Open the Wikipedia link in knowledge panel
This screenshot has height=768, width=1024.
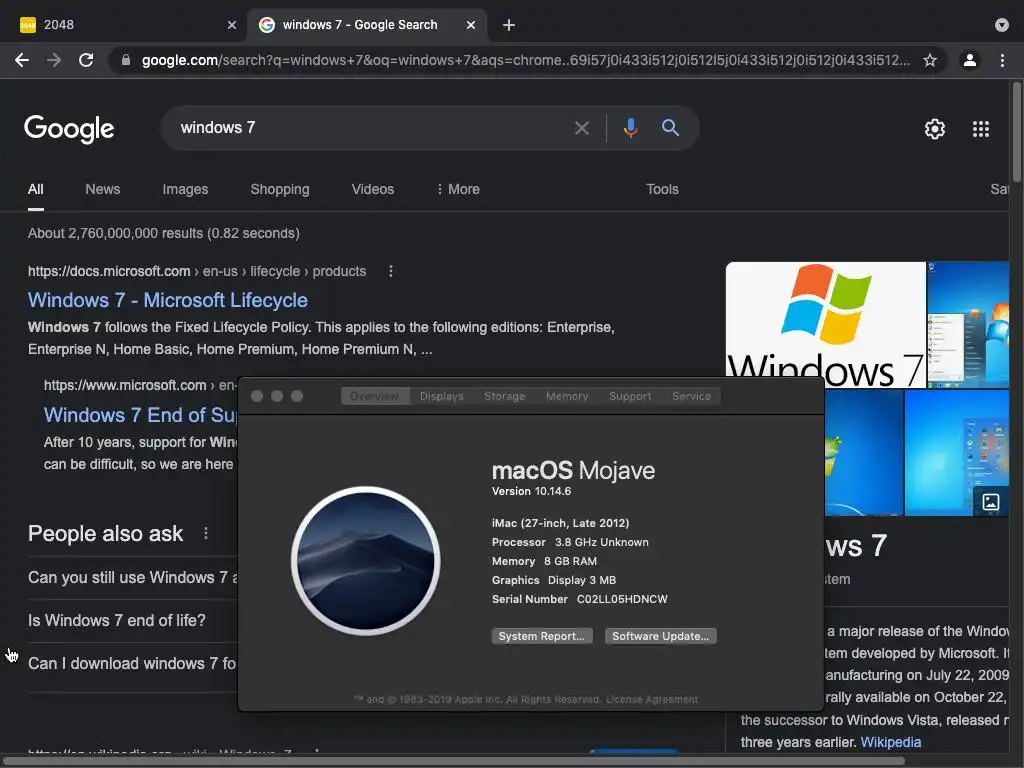(x=891, y=743)
